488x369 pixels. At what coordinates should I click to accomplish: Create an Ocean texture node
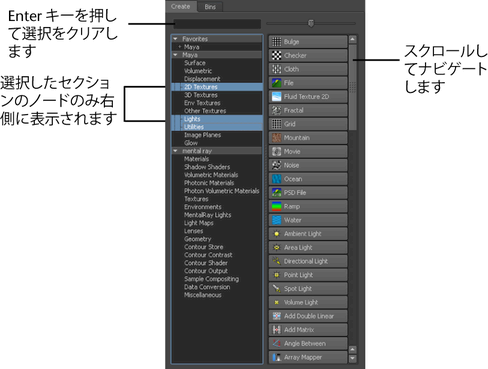point(308,179)
